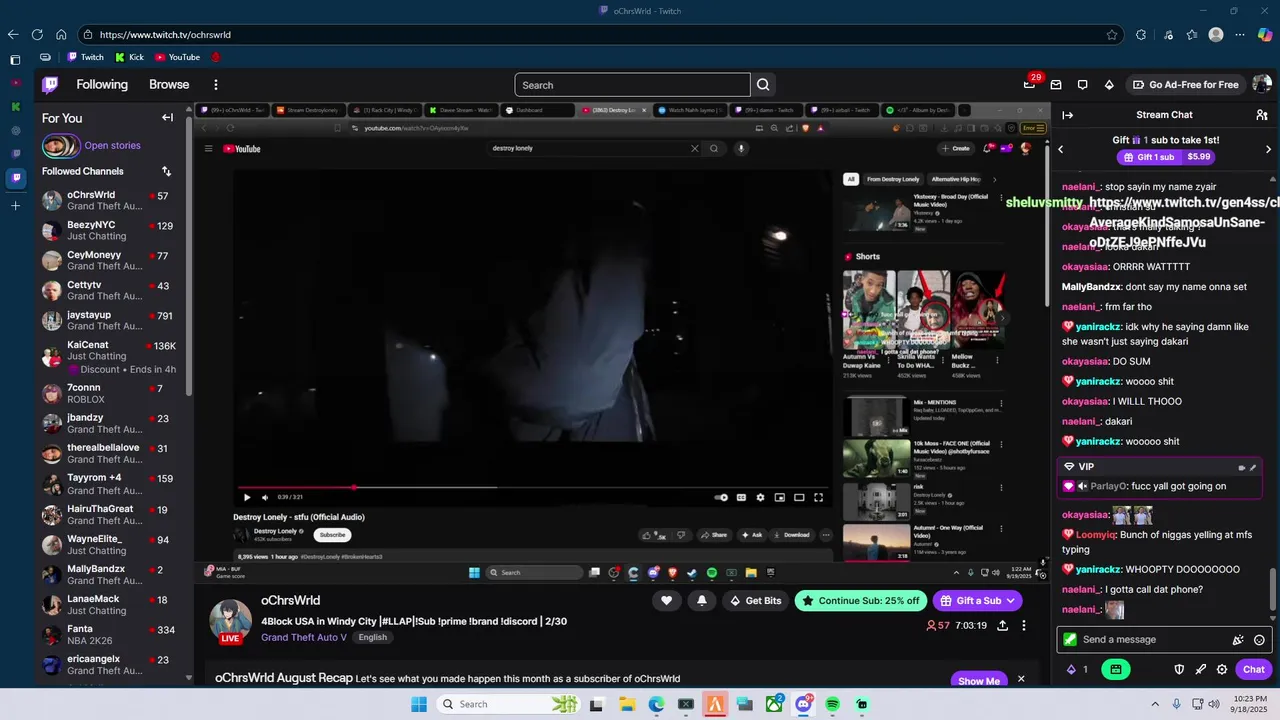Follow oChrsWrld with the heart icon
1280x720 pixels.
[x=666, y=600]
